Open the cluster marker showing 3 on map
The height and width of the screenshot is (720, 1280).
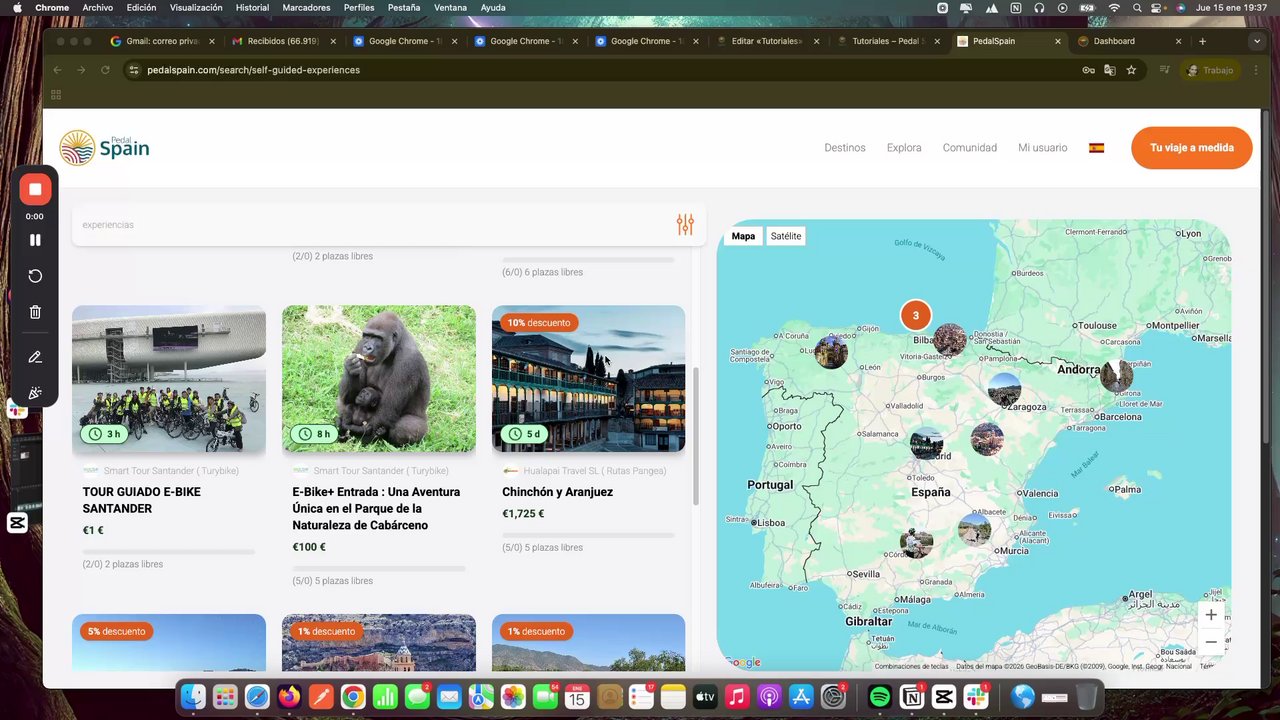tap(915, 315)
